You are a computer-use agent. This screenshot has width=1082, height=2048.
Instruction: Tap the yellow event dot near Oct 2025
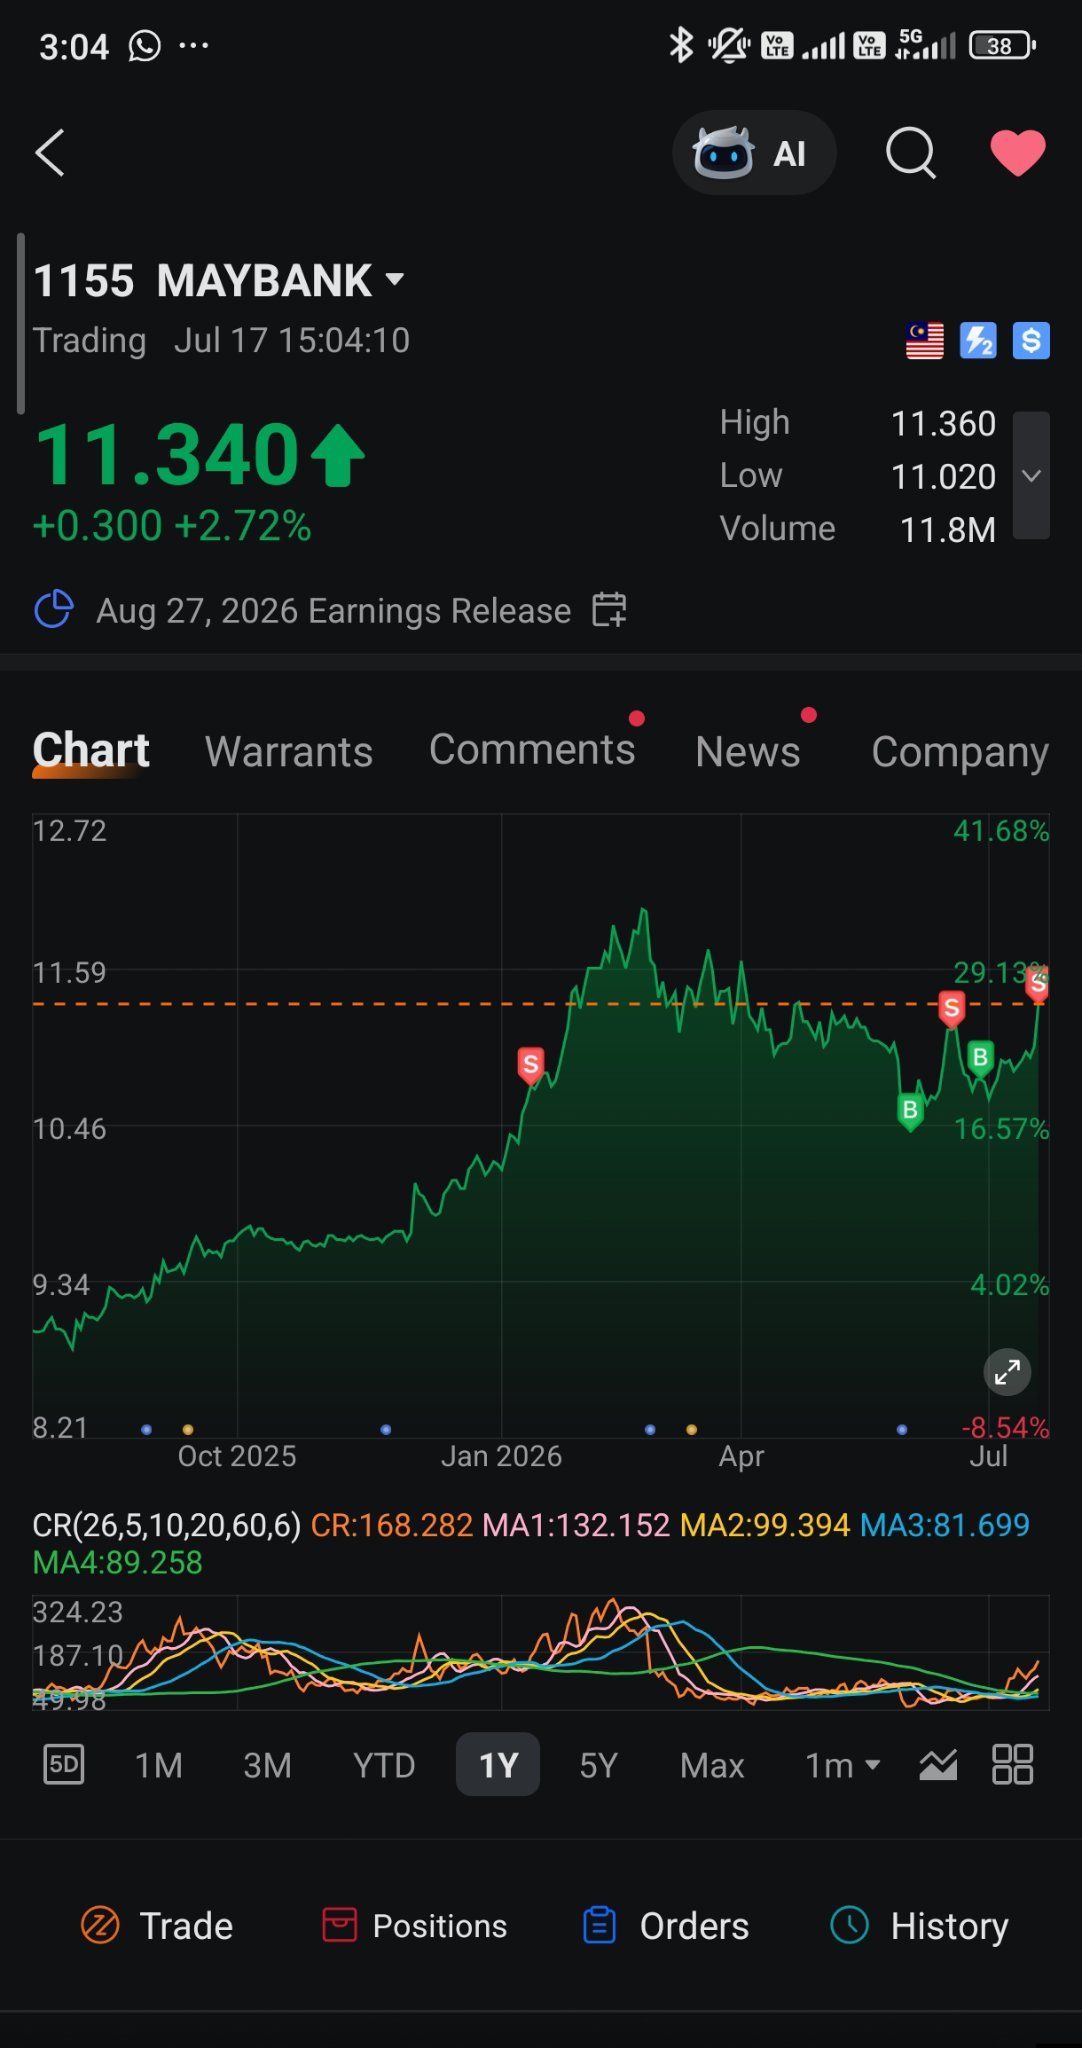pyautogui.click(x=188, y=1430)
